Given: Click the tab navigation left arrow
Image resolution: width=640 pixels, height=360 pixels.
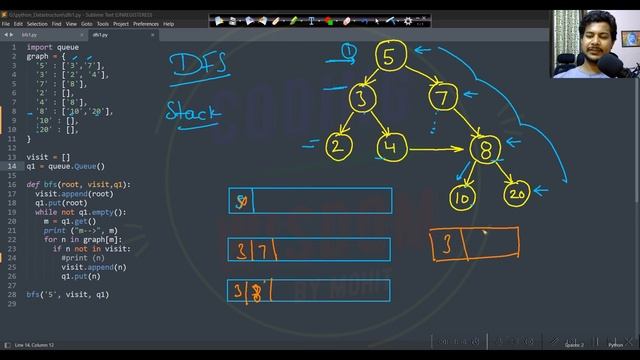Looking at the screenshot, I should click(6, 35).
